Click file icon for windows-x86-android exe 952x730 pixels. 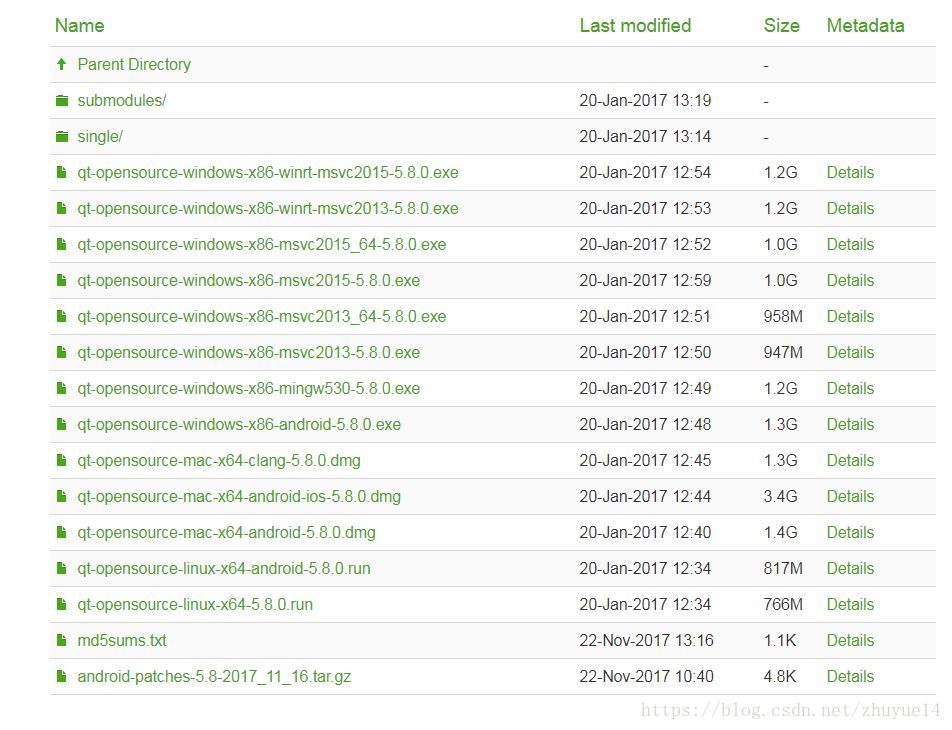click(61, 424)
